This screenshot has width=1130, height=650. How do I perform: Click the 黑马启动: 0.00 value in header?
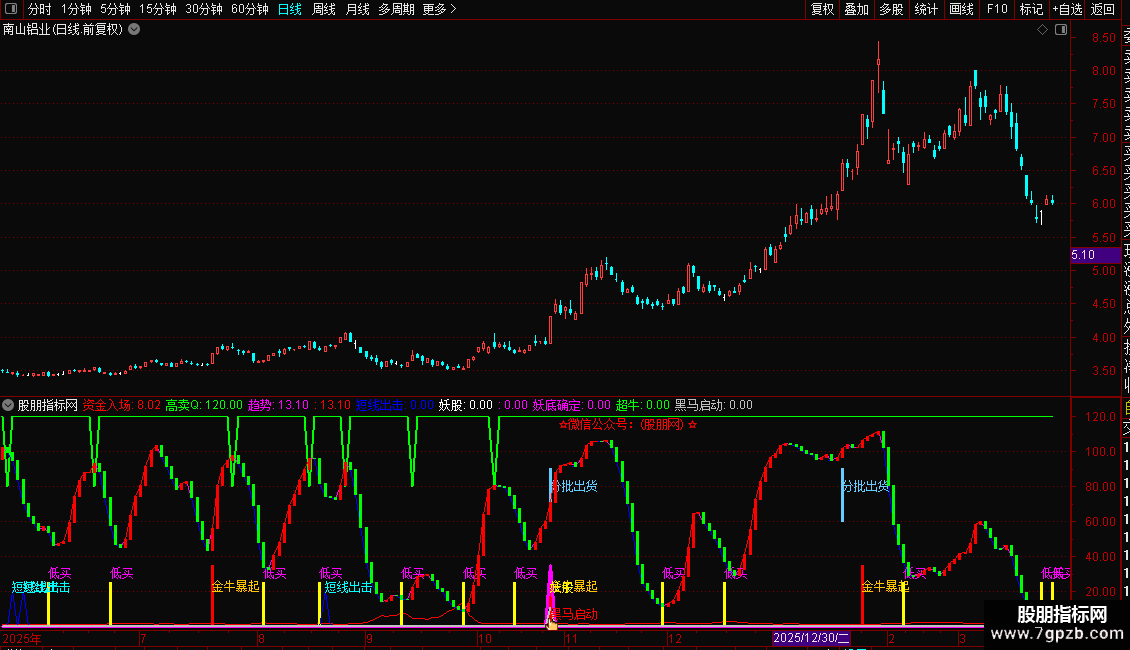[713, 405]
